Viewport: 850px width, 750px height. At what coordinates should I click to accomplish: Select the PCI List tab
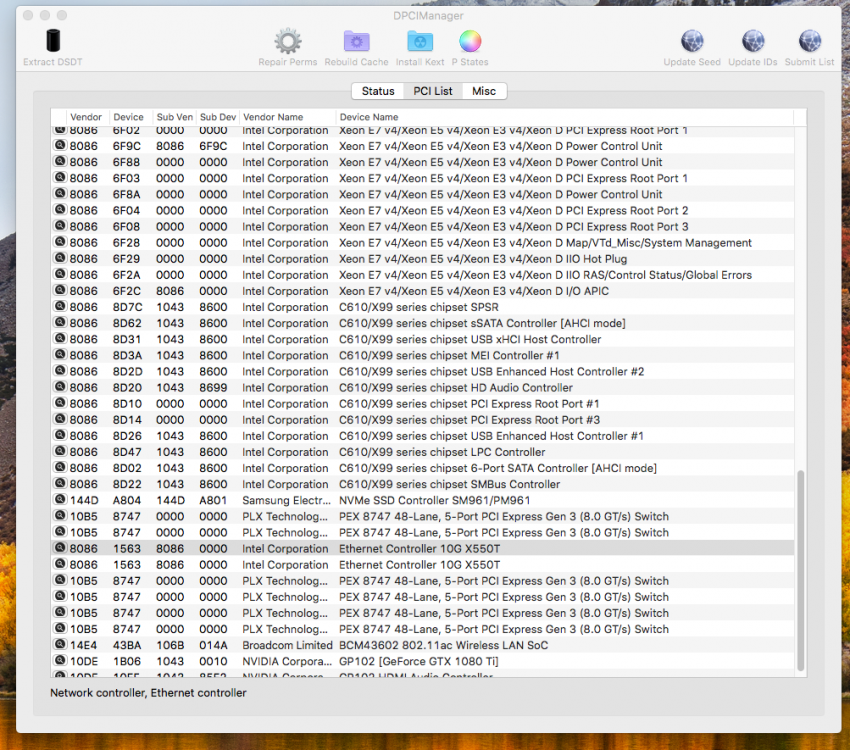(x=433, y=91)
